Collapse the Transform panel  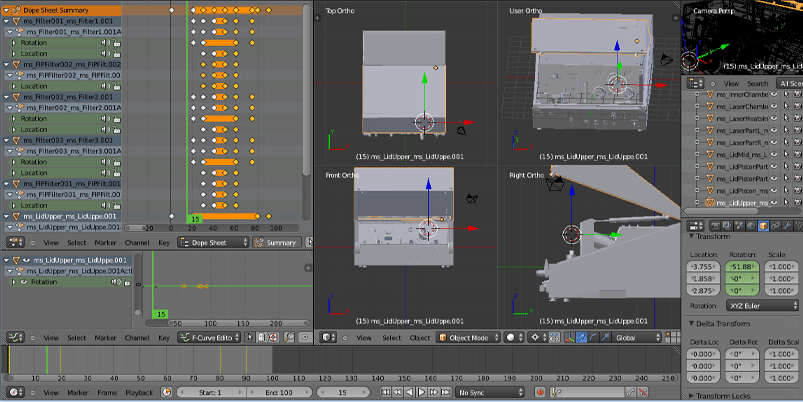tap(692, 237)
